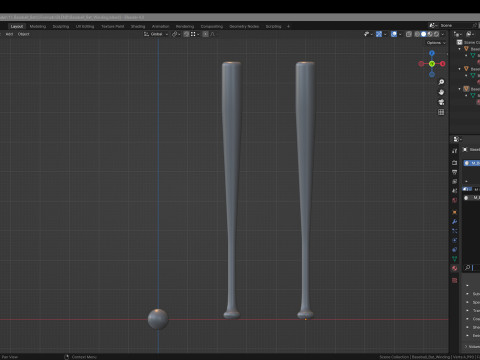Open overlays settings dropdown arrow
The height and width of the screenshot is (360, 480).
tap(400, 34)
